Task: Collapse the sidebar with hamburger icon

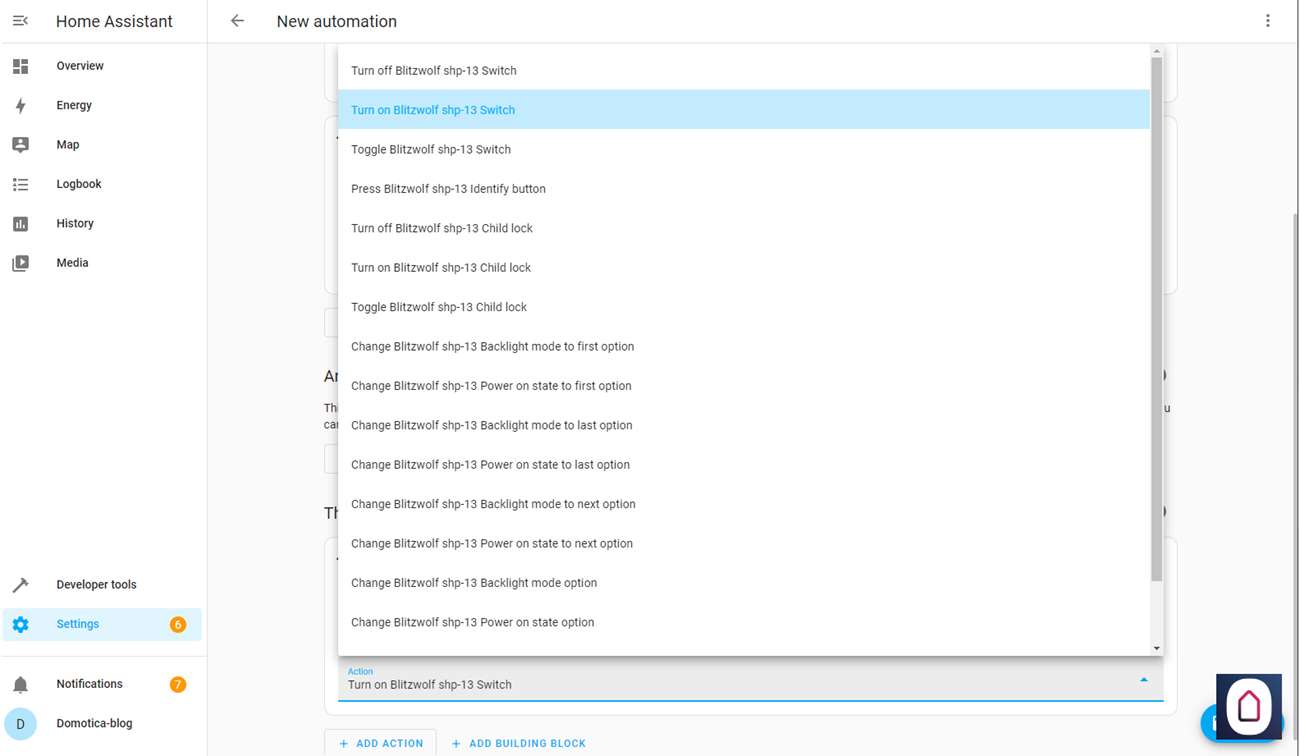Action: [x=20, y=21]
